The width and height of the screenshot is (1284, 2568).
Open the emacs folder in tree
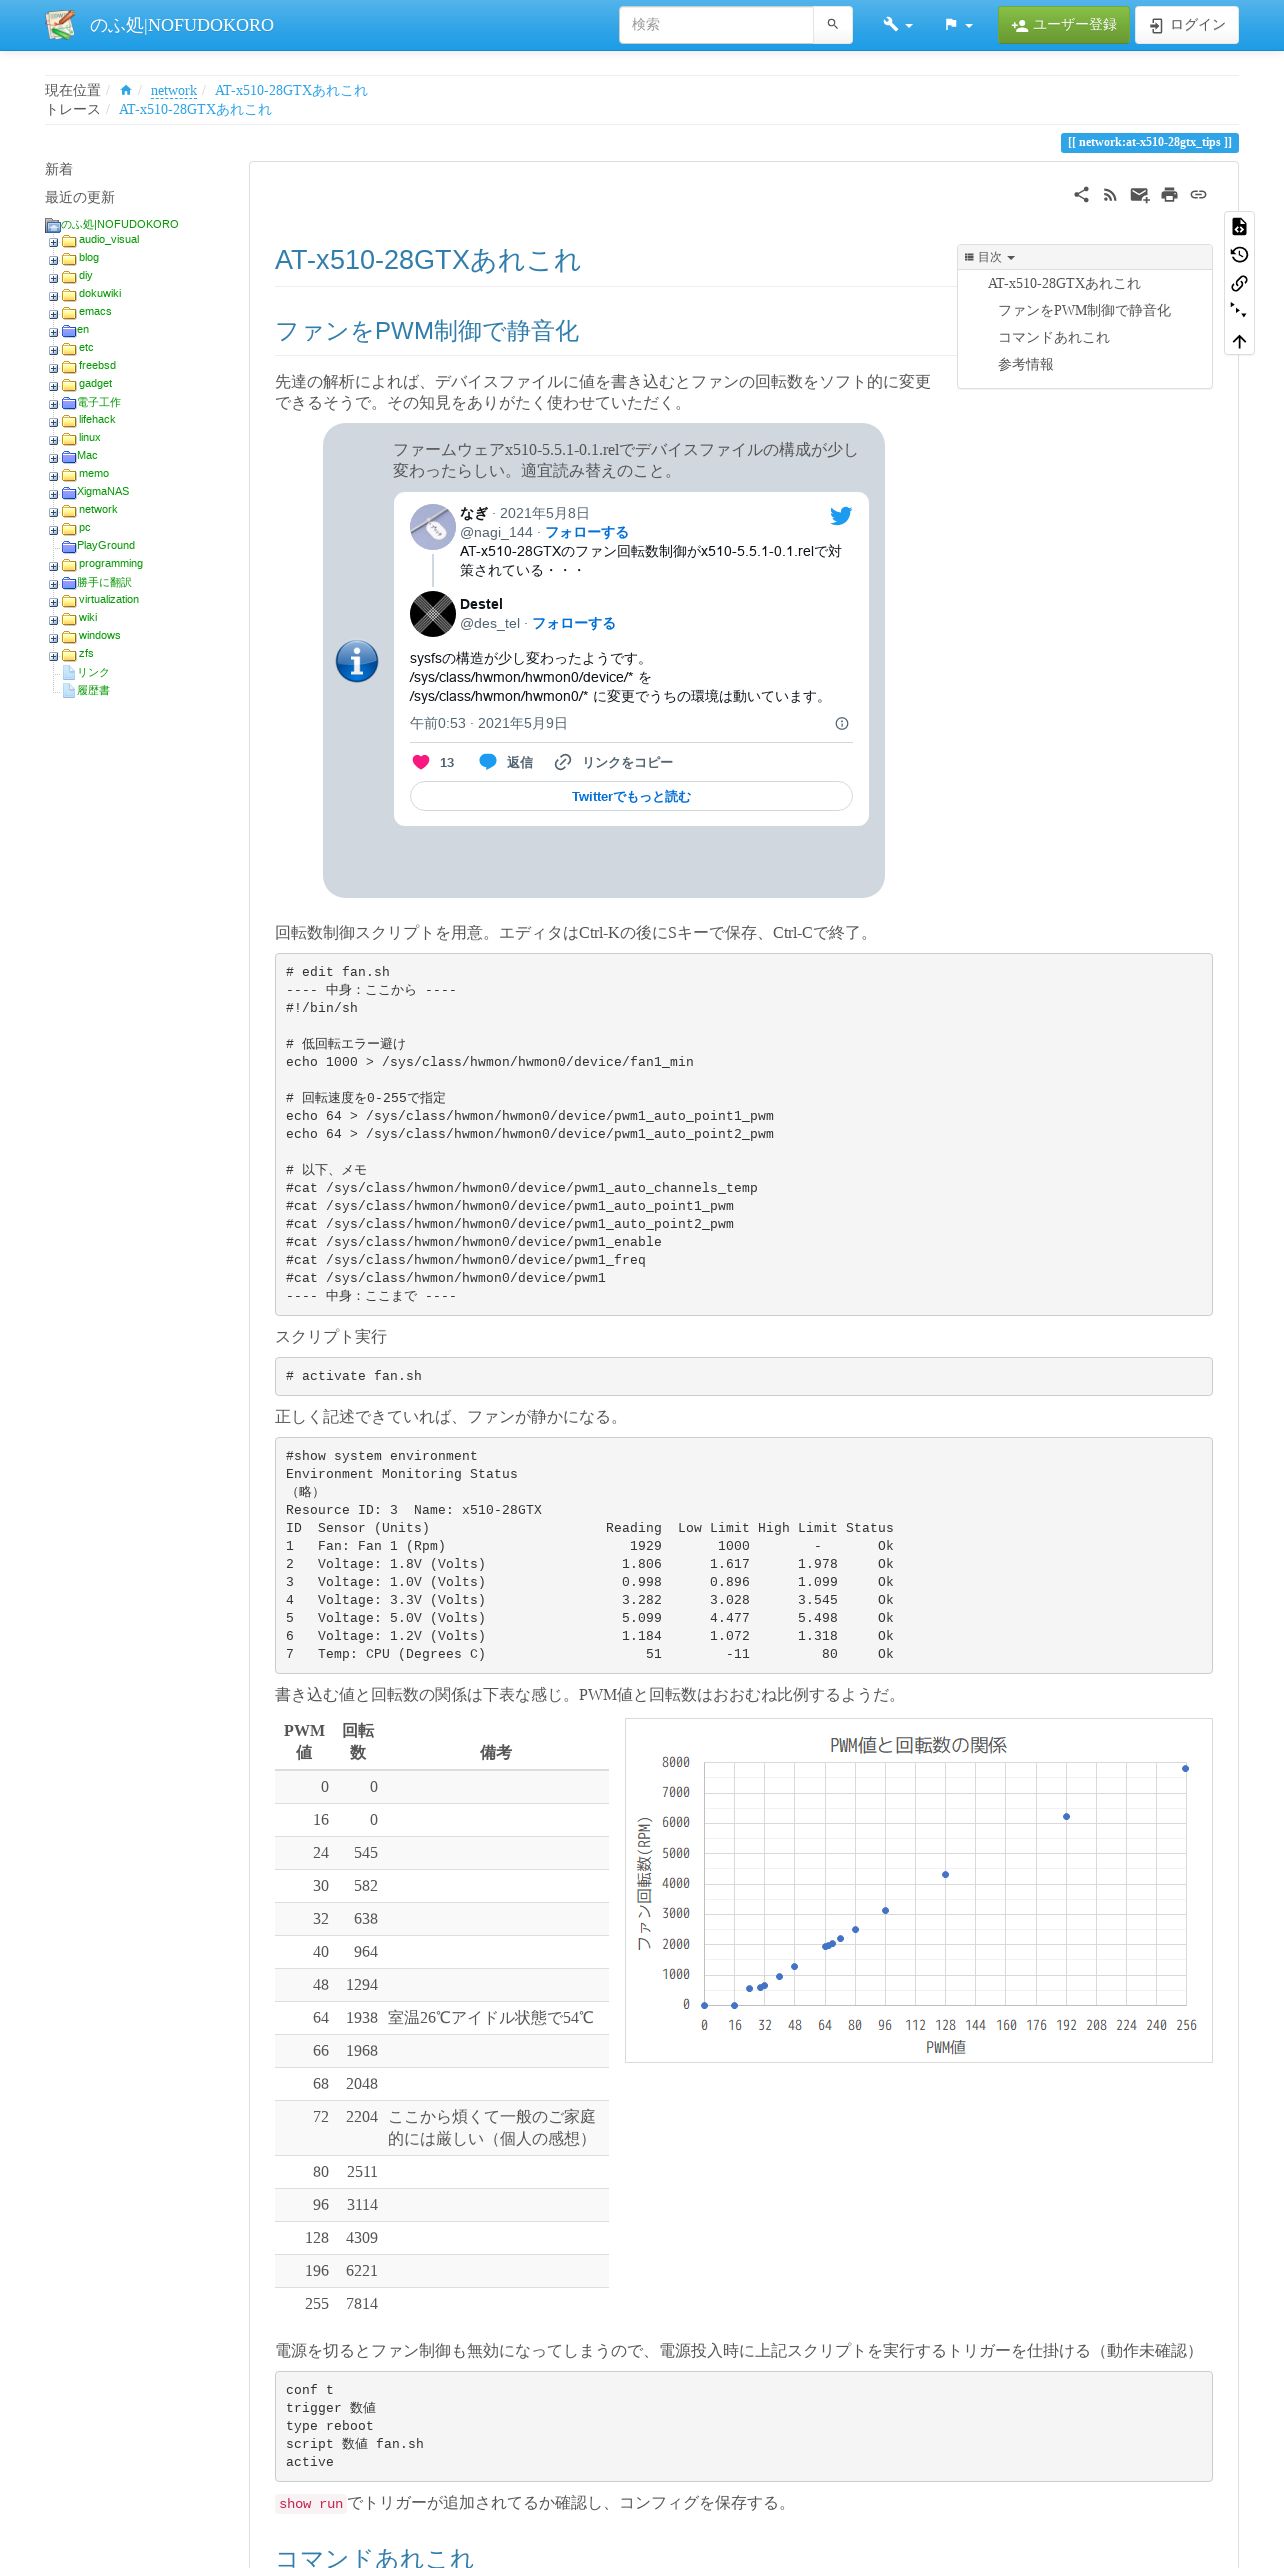(95, 312)
